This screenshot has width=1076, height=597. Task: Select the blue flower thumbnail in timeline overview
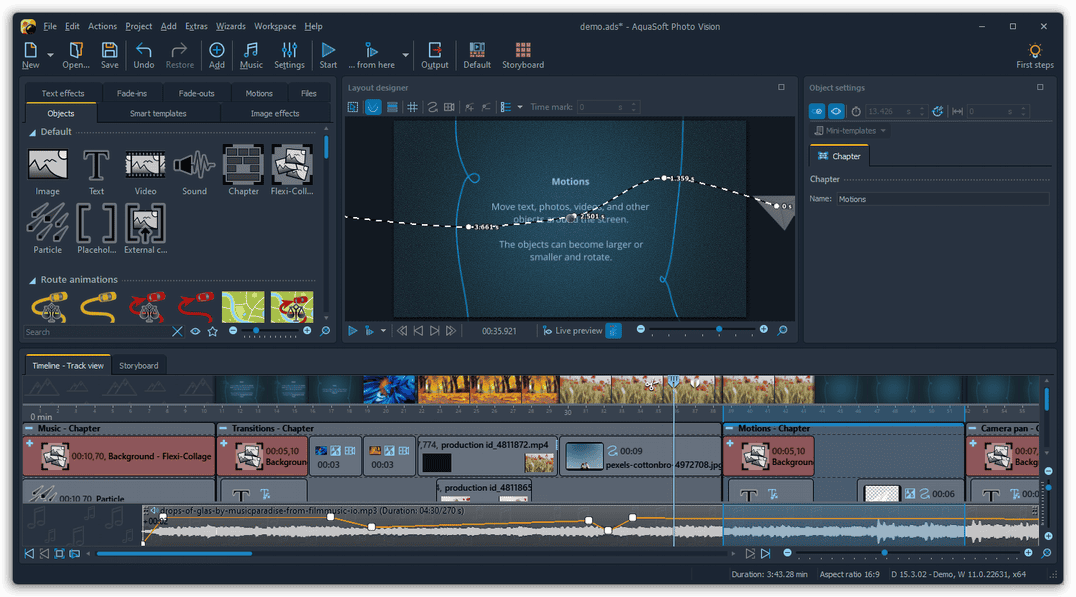pos(389,389)
